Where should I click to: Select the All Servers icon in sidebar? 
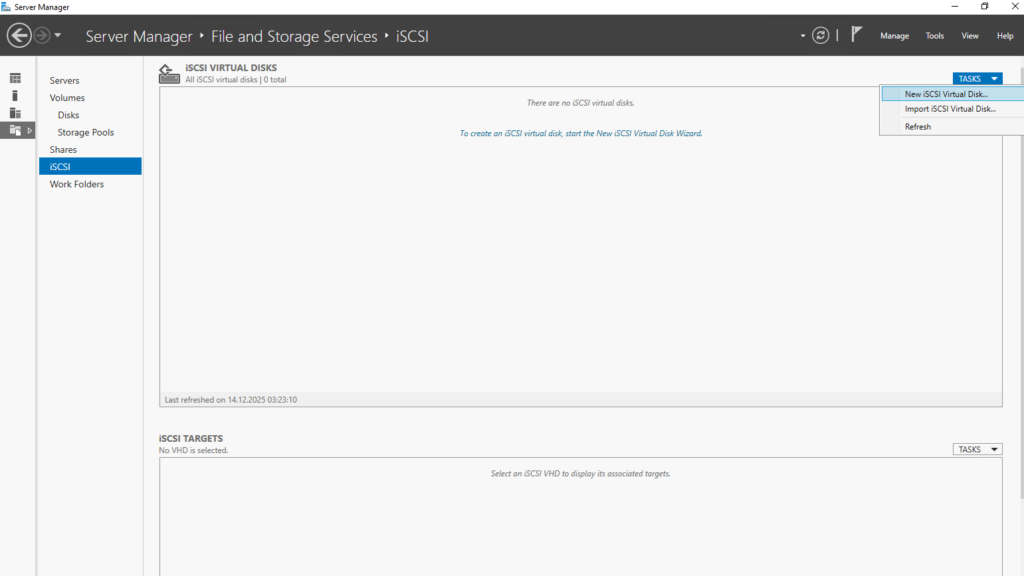(15, 113)
